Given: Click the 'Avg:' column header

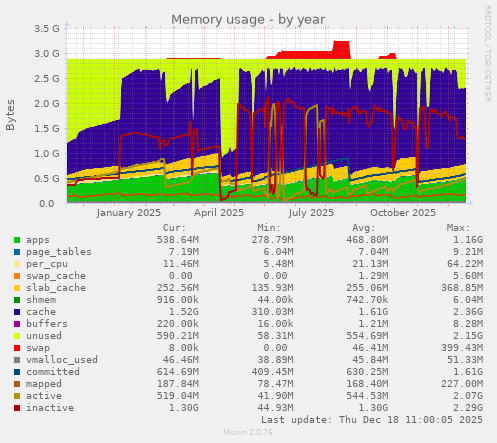Looking at the screenshot, I should tap(364, 228).
